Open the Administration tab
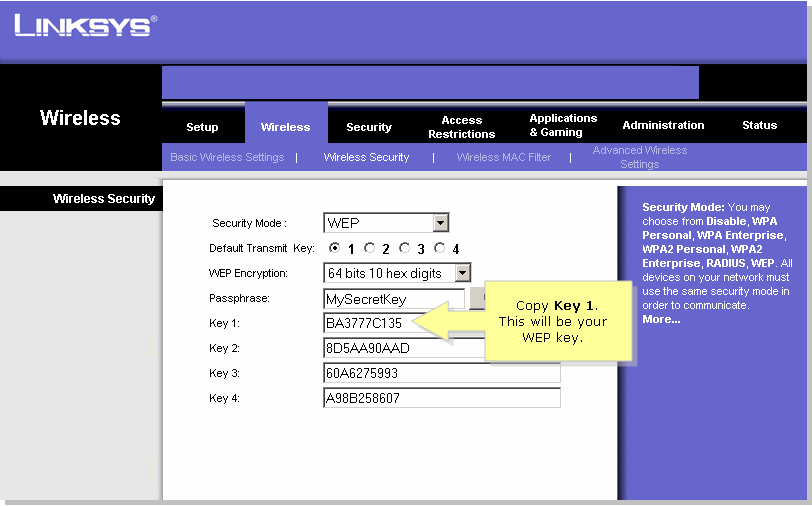 point(663,125)
